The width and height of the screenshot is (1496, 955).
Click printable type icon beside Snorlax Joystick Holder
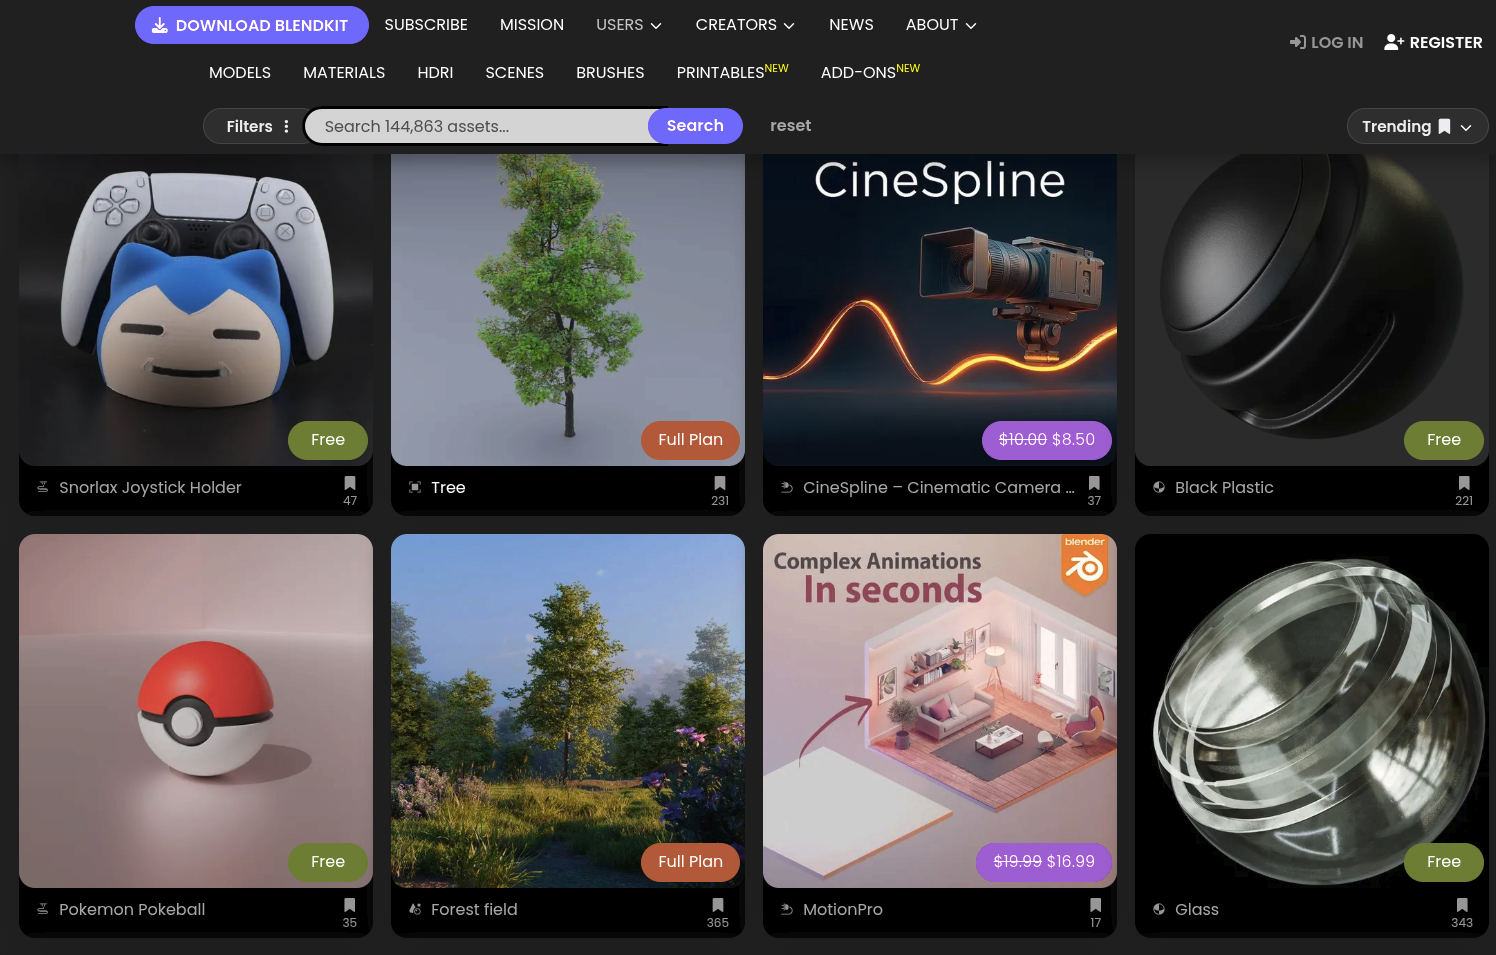[43, 487]
